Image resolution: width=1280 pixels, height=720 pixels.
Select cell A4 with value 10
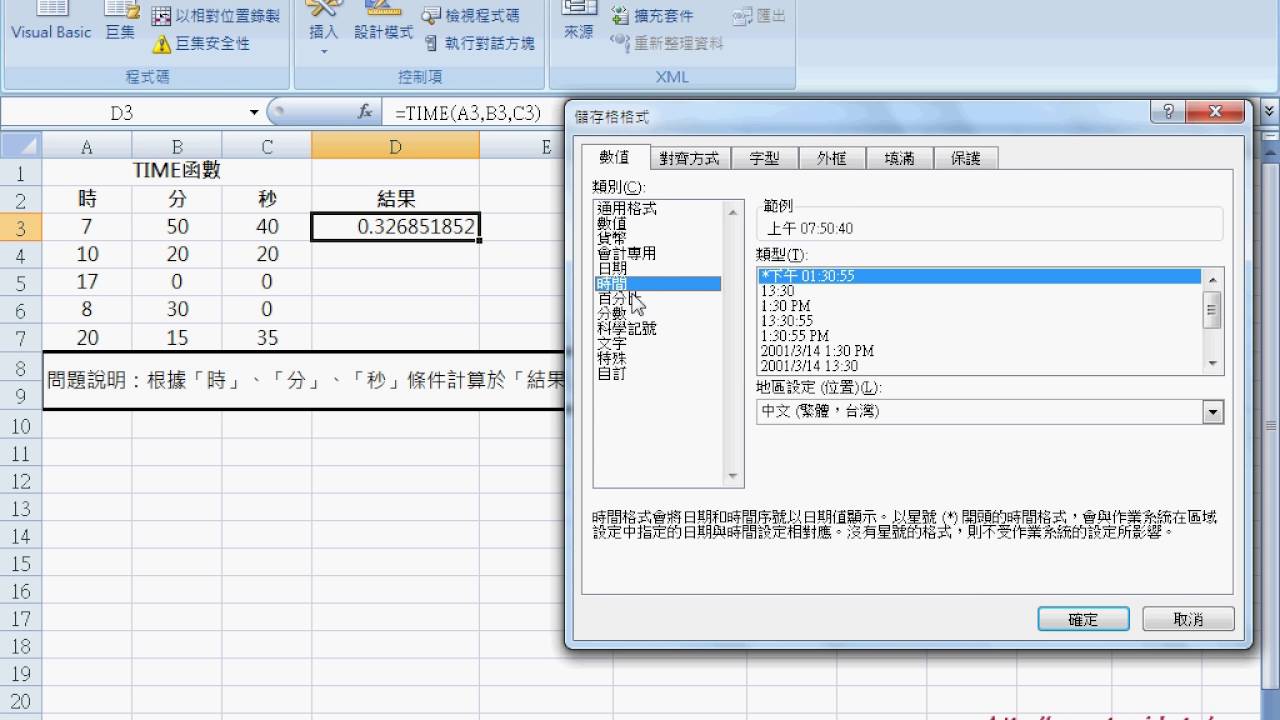click(x=87, y=255)
